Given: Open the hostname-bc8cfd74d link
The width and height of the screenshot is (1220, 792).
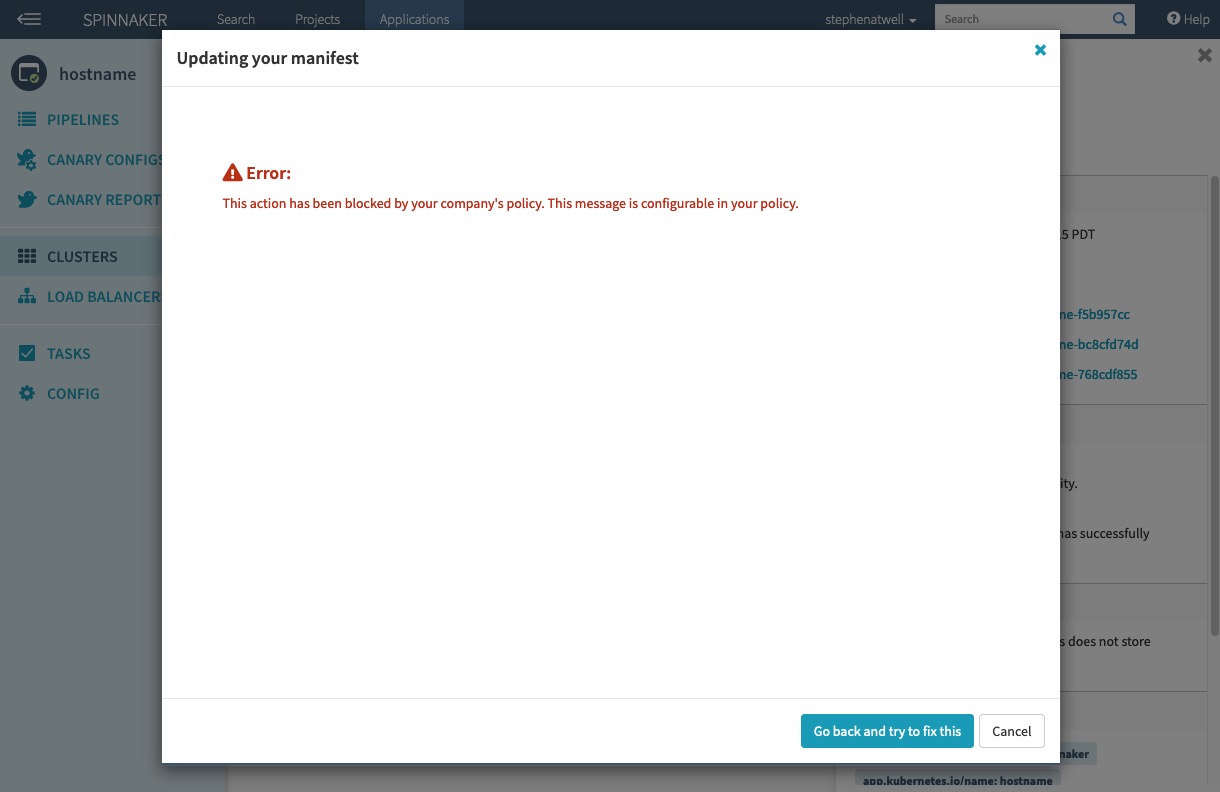Looking at the screenshot, I should (x=1099, y=344).
